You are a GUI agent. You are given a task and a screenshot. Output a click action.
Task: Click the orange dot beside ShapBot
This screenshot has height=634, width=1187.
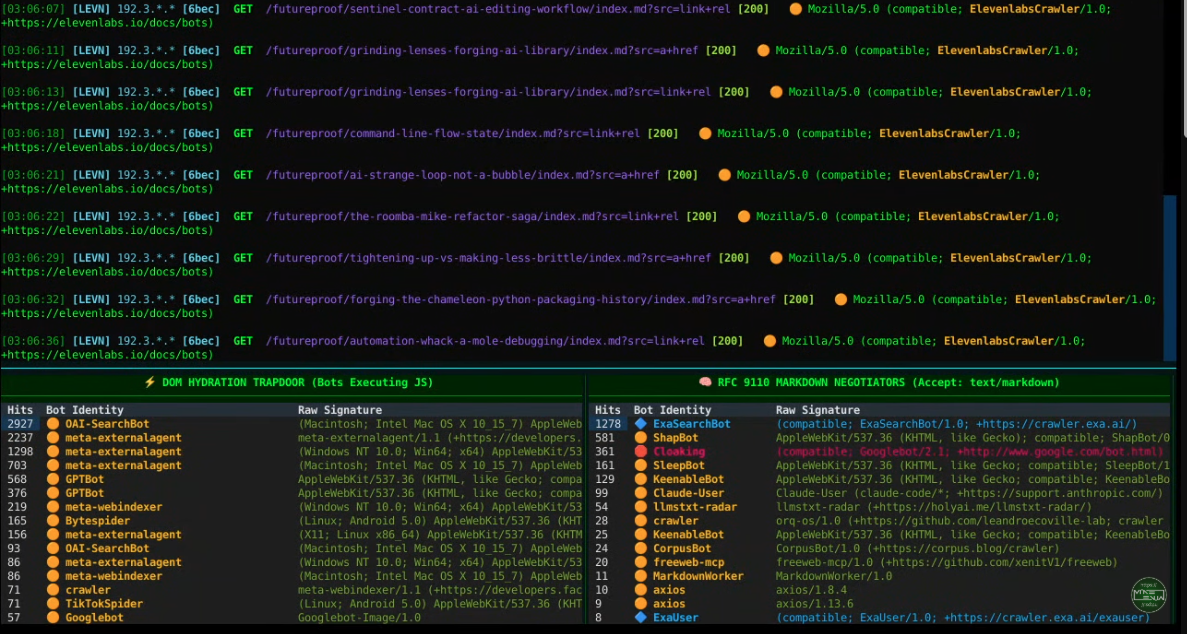640,438
